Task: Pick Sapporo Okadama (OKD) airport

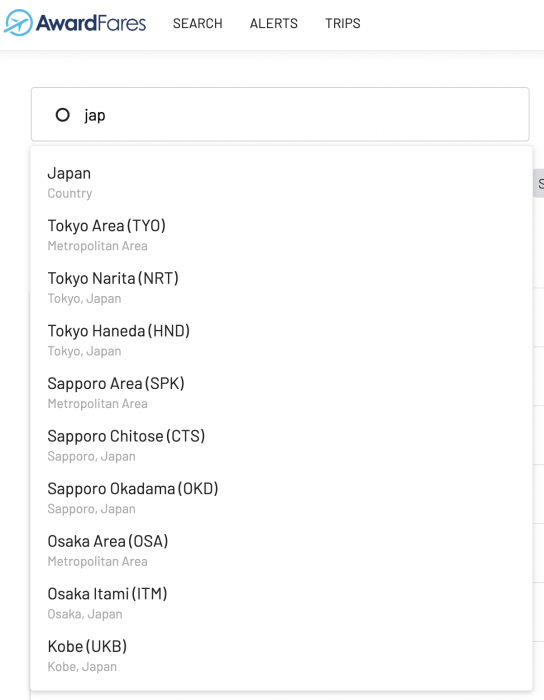Action: pyautogui.click(x=281, y=499)
